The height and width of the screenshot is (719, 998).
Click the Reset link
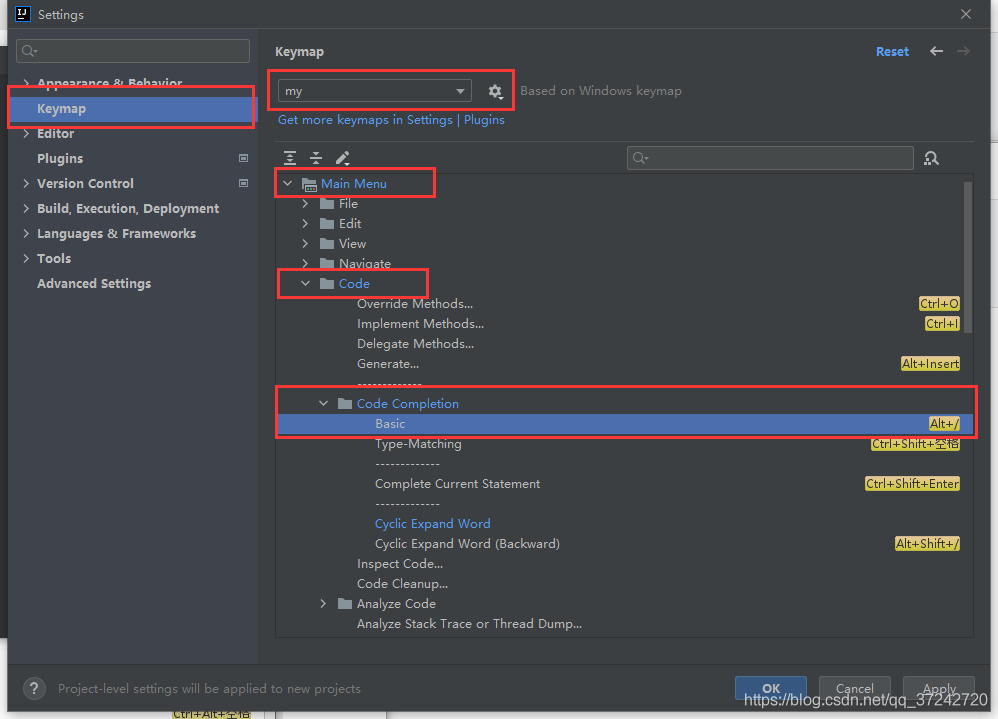point(892,52)
